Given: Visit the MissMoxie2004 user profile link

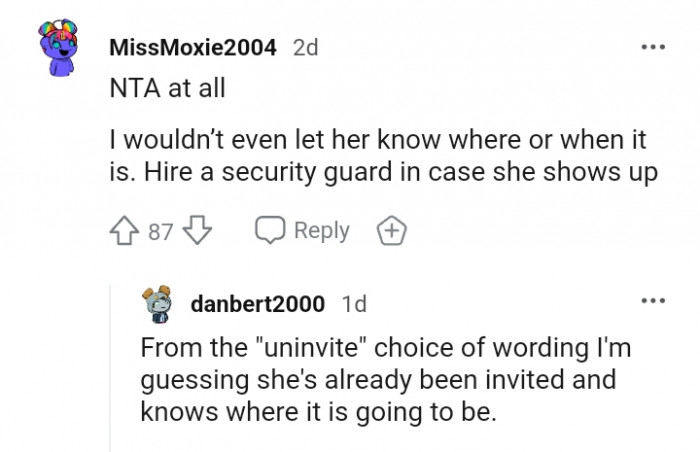Looking at the screenshot, I should coord(193,48).
